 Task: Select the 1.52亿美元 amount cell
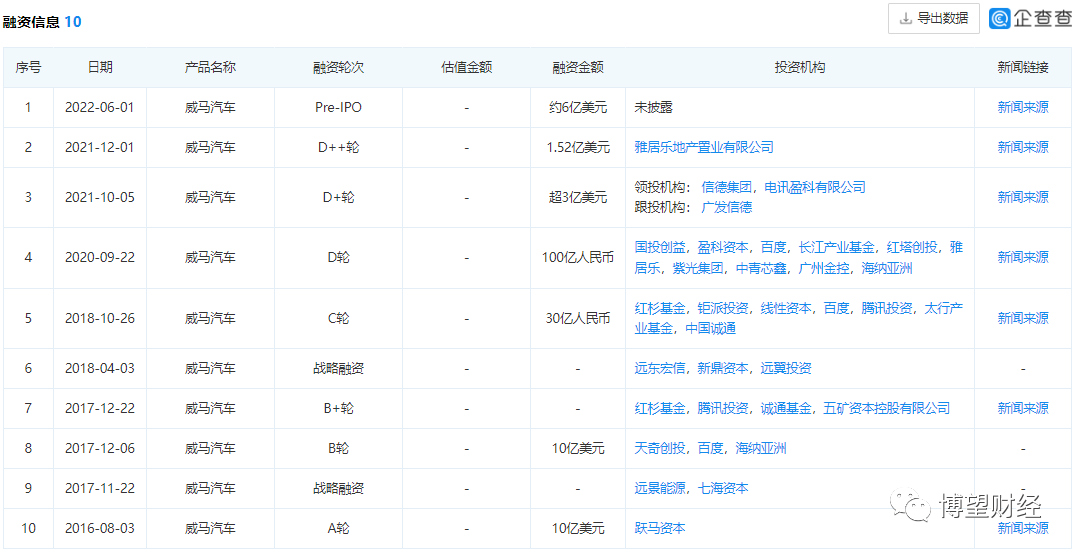point(578,147)
